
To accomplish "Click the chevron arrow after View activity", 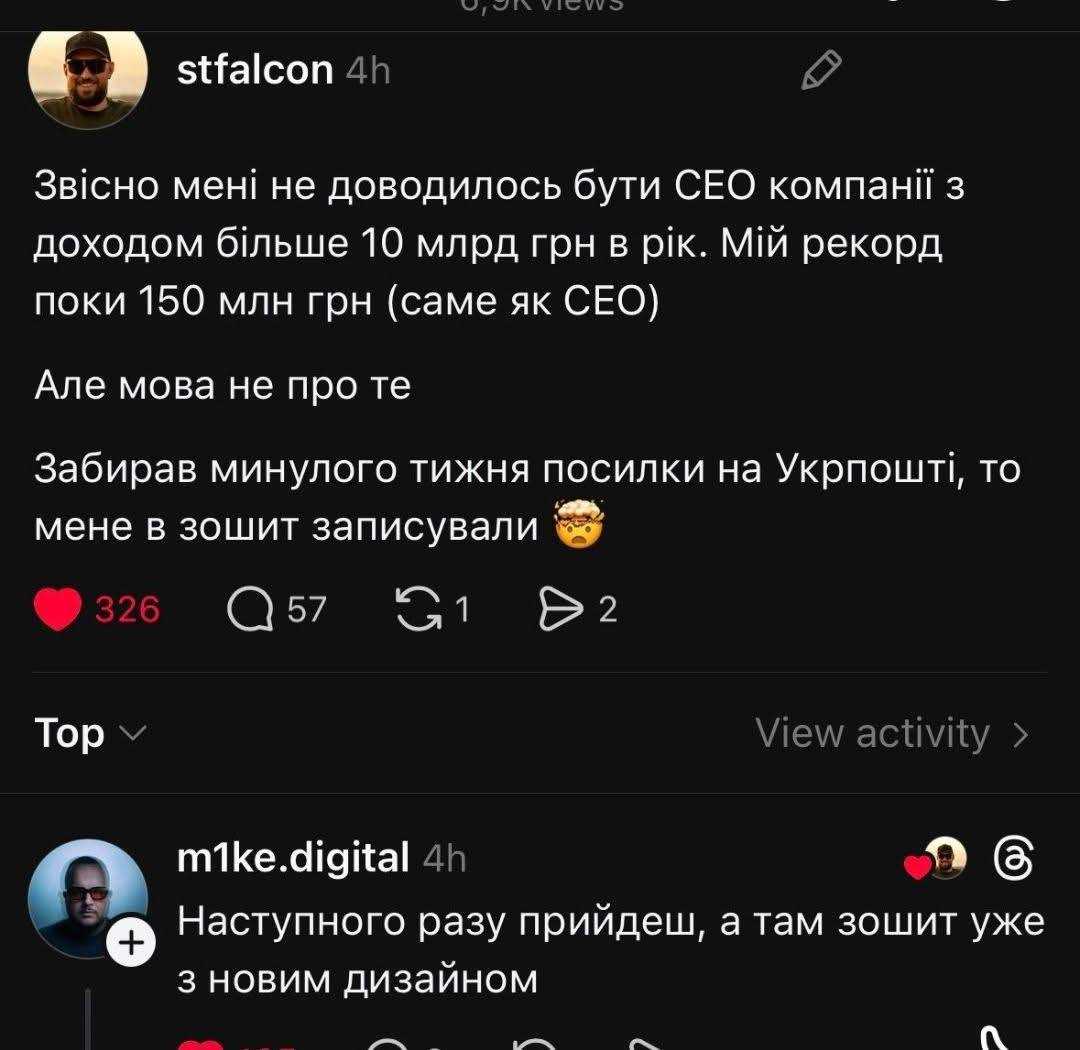I will click(1020, 735).
